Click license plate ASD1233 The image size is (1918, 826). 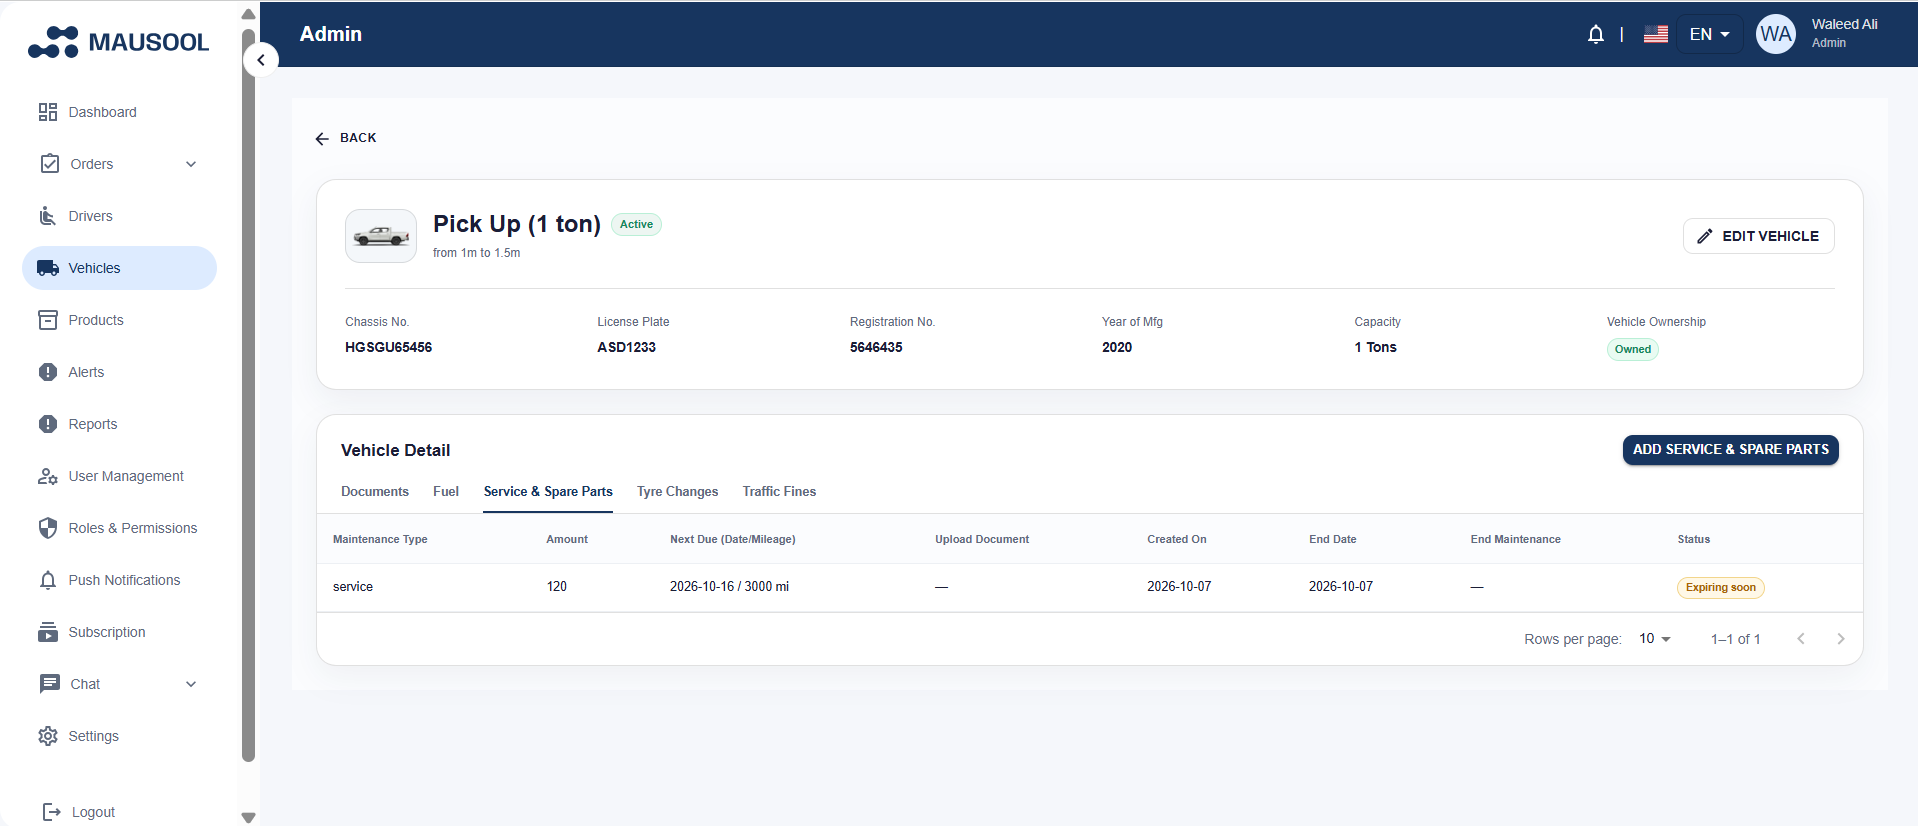(x=626, y=347)
